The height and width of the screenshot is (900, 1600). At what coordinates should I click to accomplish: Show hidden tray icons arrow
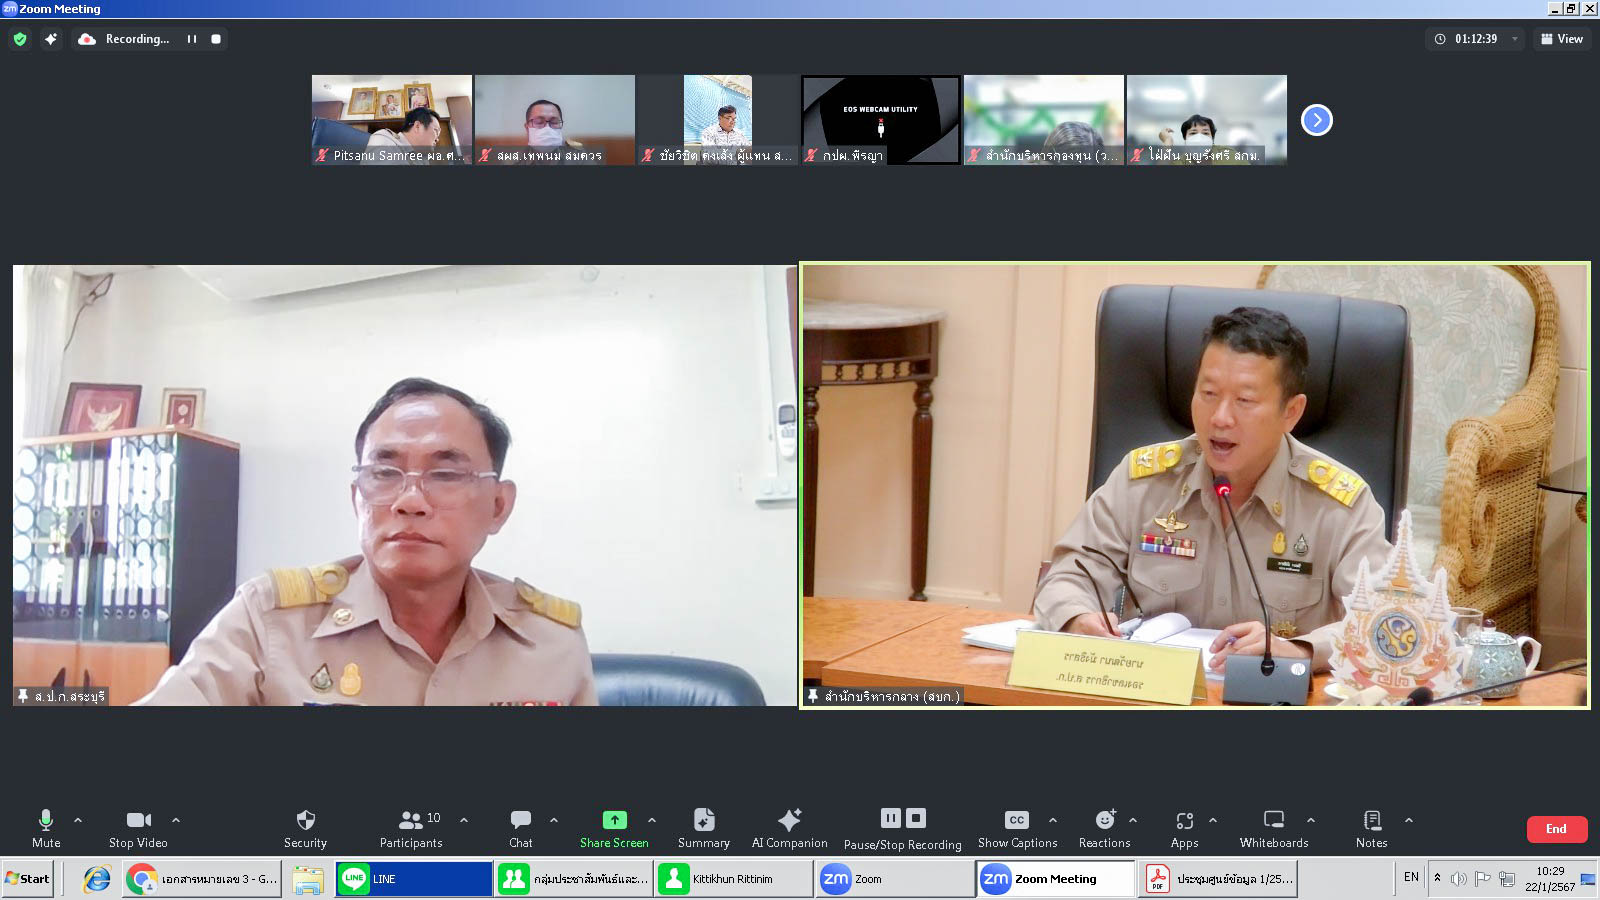point(1437,878)
